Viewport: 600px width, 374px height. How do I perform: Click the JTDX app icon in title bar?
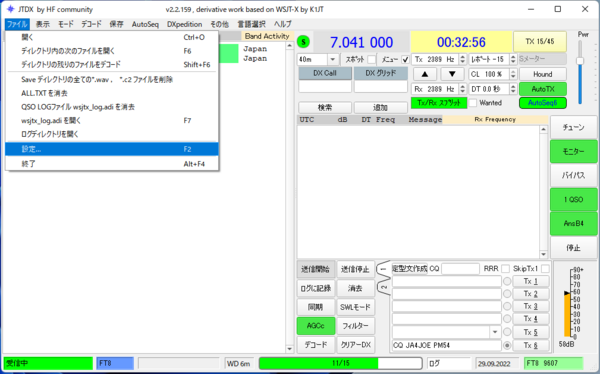[10, 9]
